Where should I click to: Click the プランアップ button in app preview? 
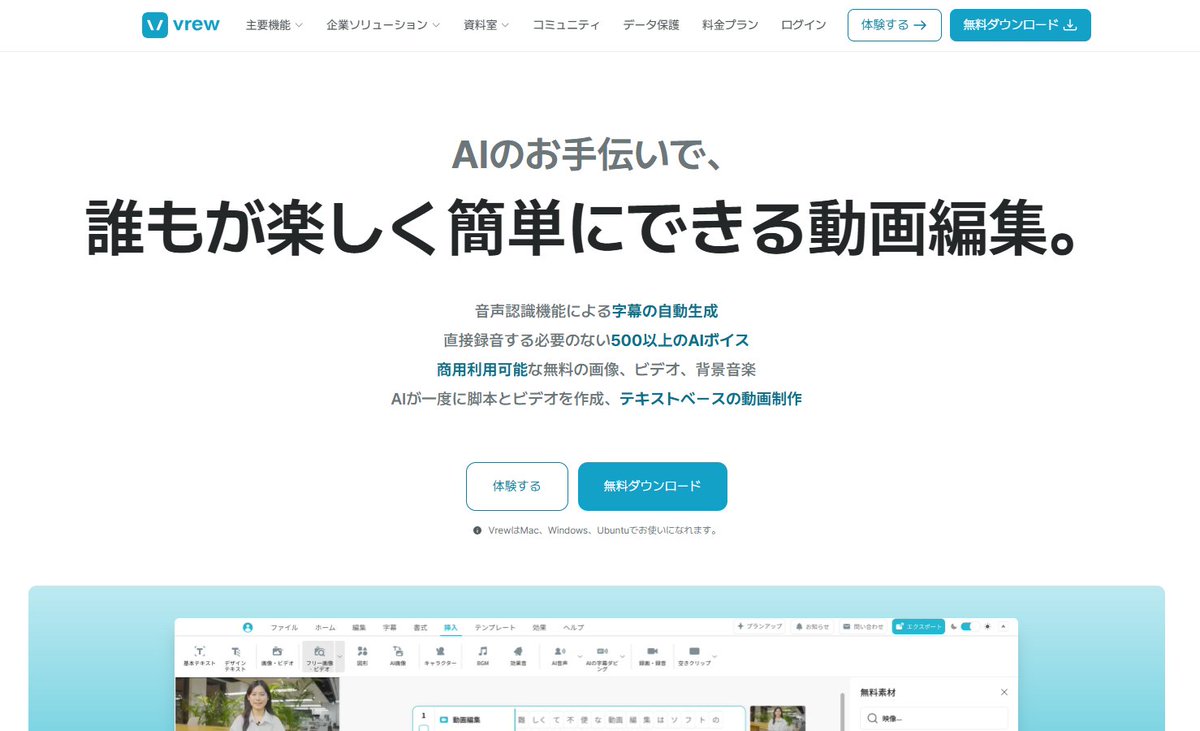point(760,626)
